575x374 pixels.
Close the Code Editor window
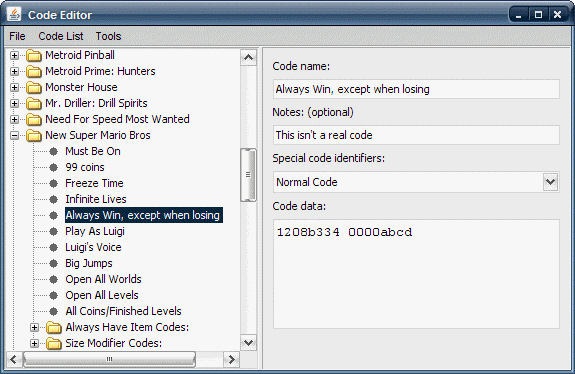click(x=557, y=15)
